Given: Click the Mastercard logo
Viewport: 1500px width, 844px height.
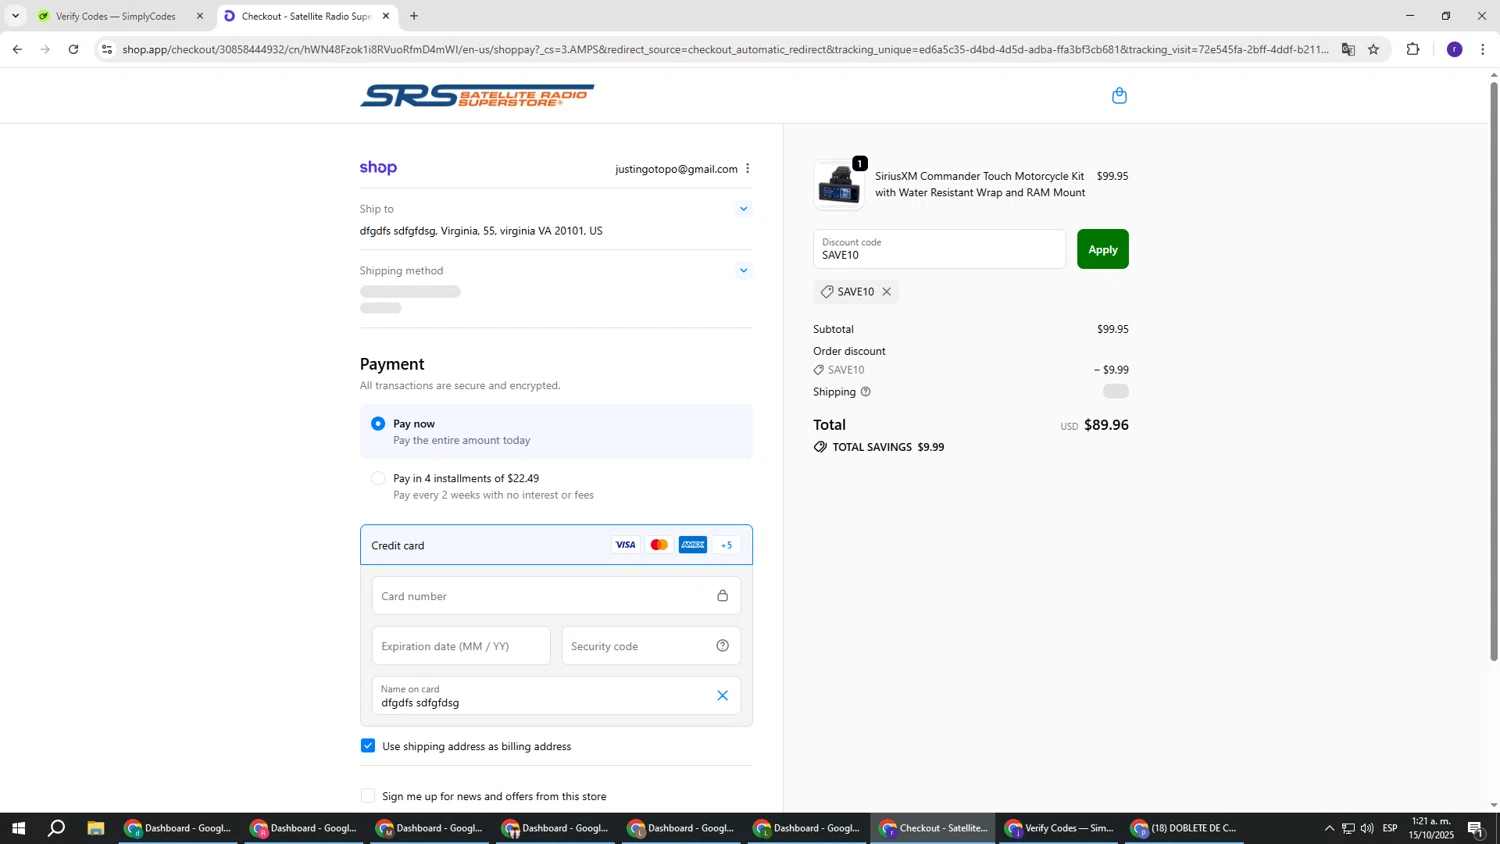Looking at the screenshot, I should click(x=659, y=545).
